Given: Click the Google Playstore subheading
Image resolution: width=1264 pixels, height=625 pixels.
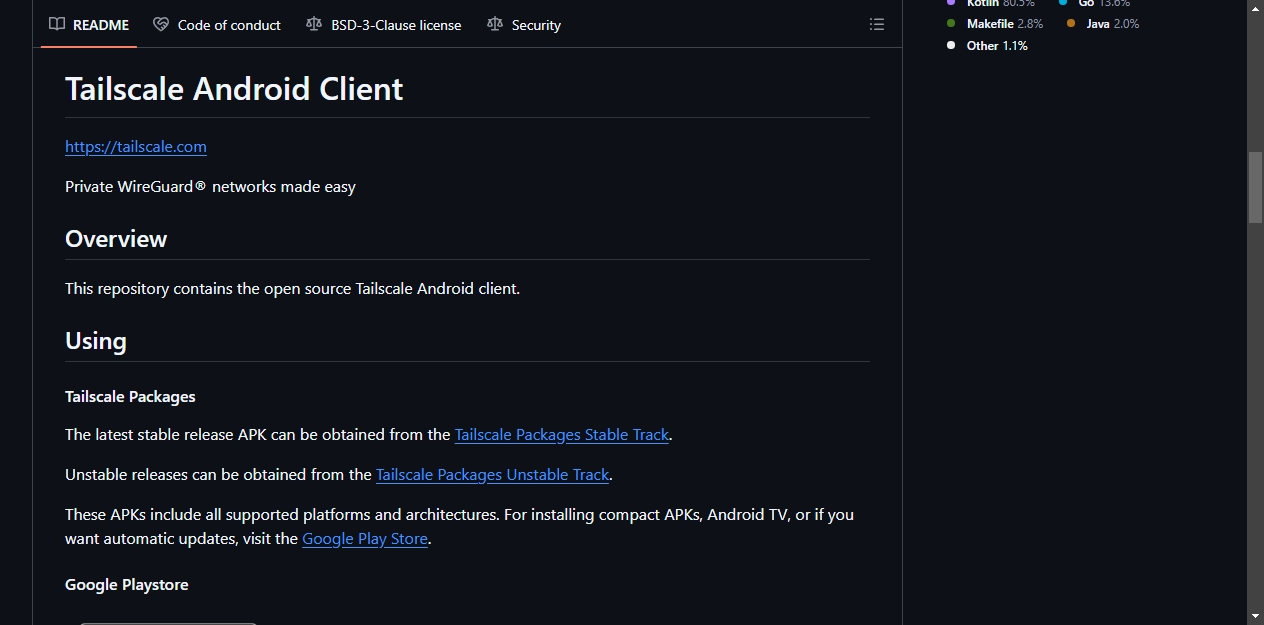Looking at the screenshot, I should click(x=127, y=585).
